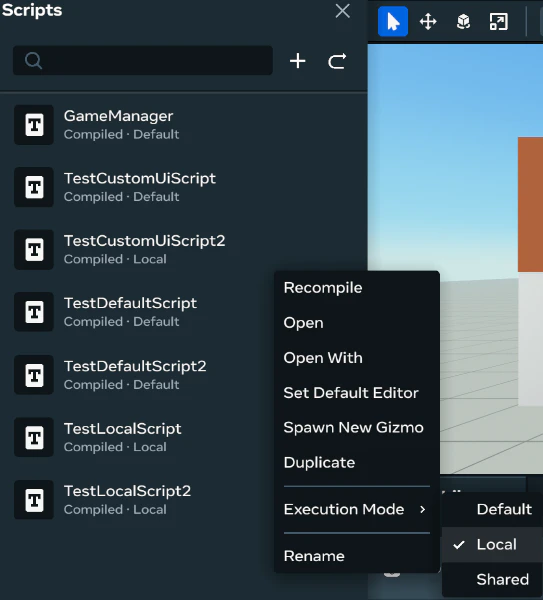The width and height of the screenshot is (543, 600).
Task: Activate the move tool icon
Action: pos(428,21)
